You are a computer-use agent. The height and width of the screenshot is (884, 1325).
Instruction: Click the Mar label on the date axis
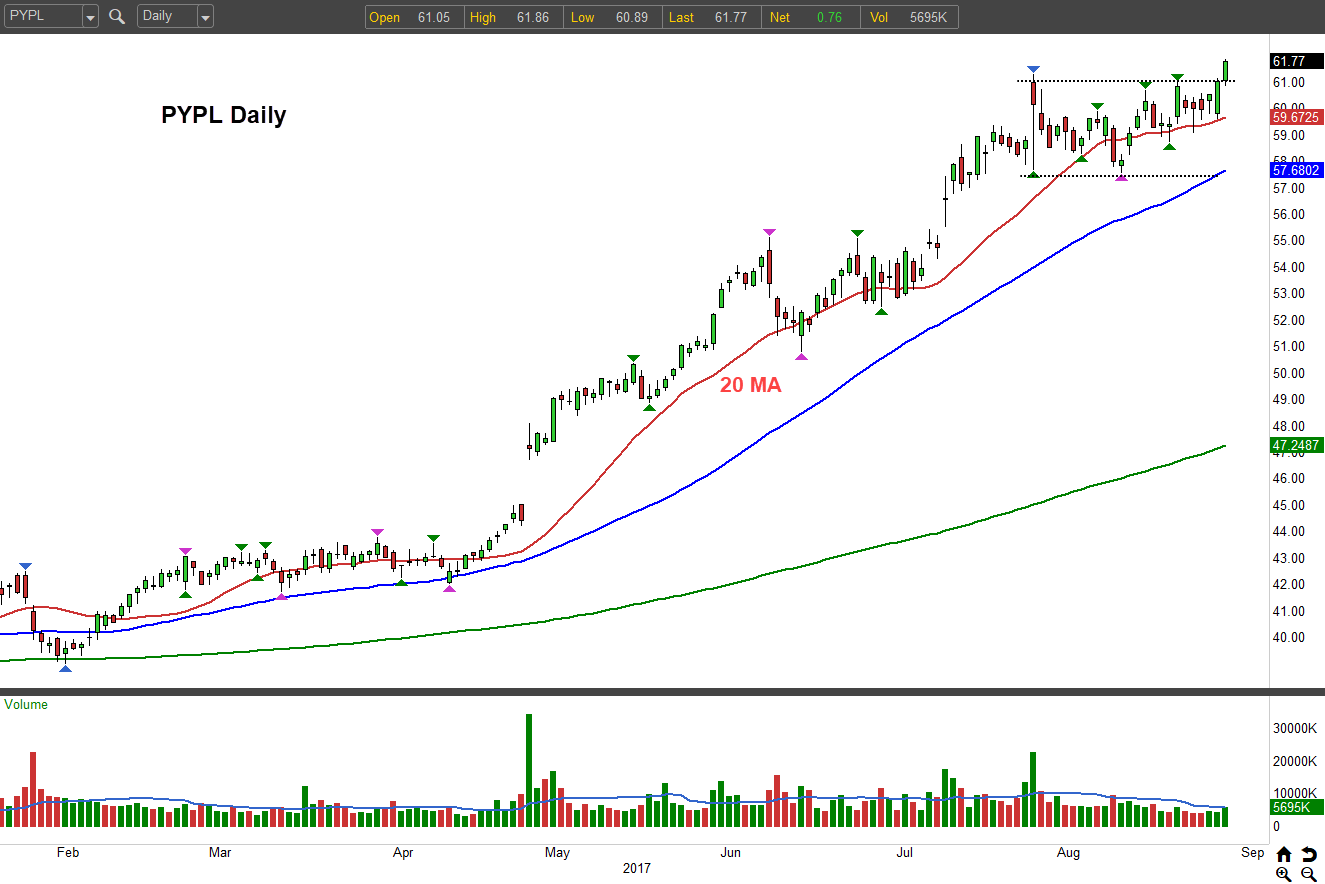220,853
